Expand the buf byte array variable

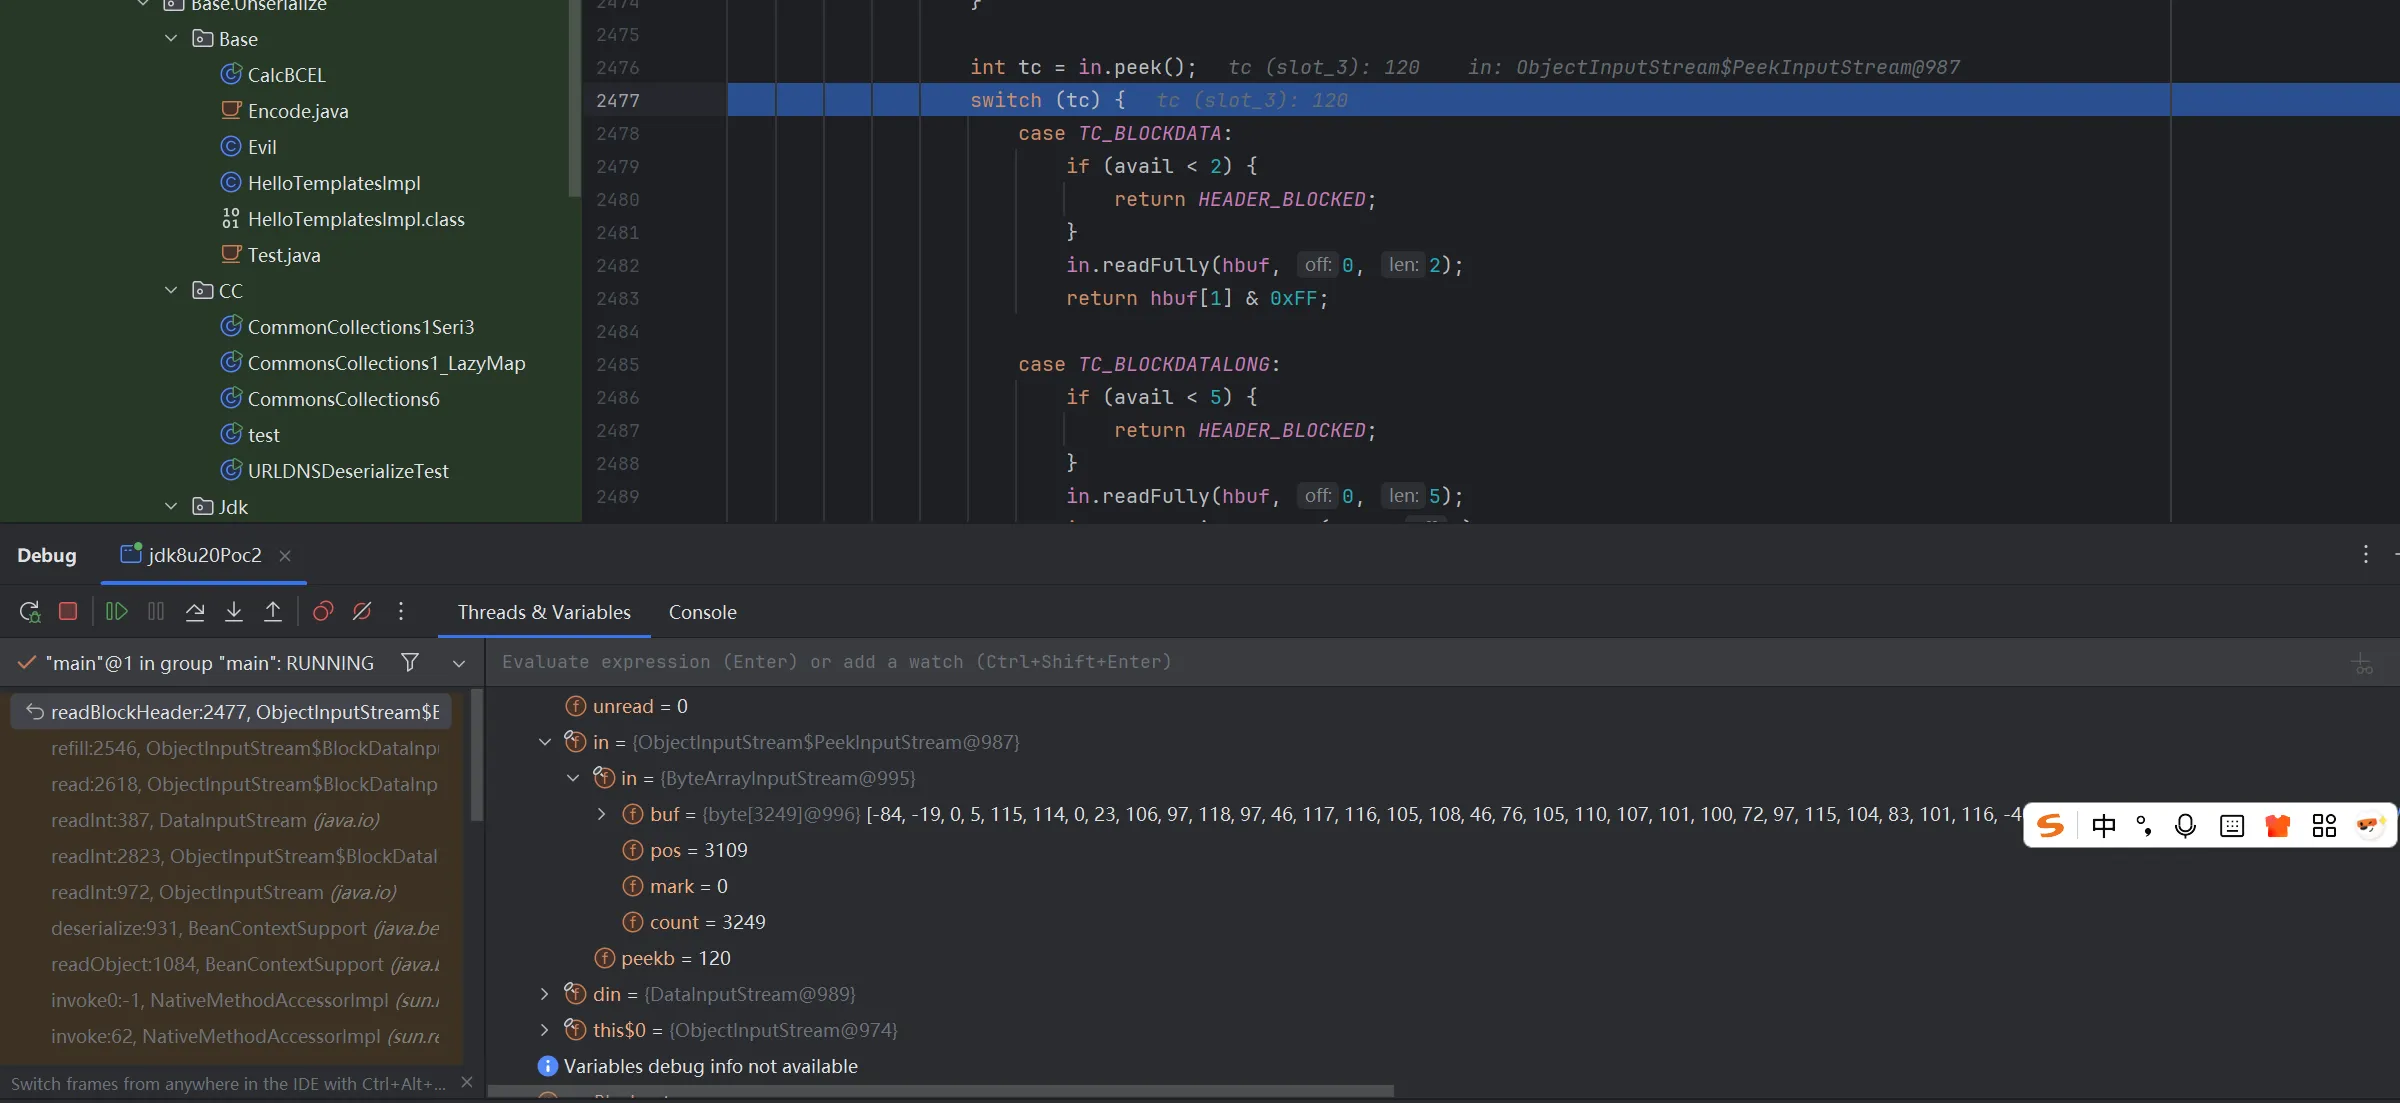pyautogui.click(x=601, y=814)
